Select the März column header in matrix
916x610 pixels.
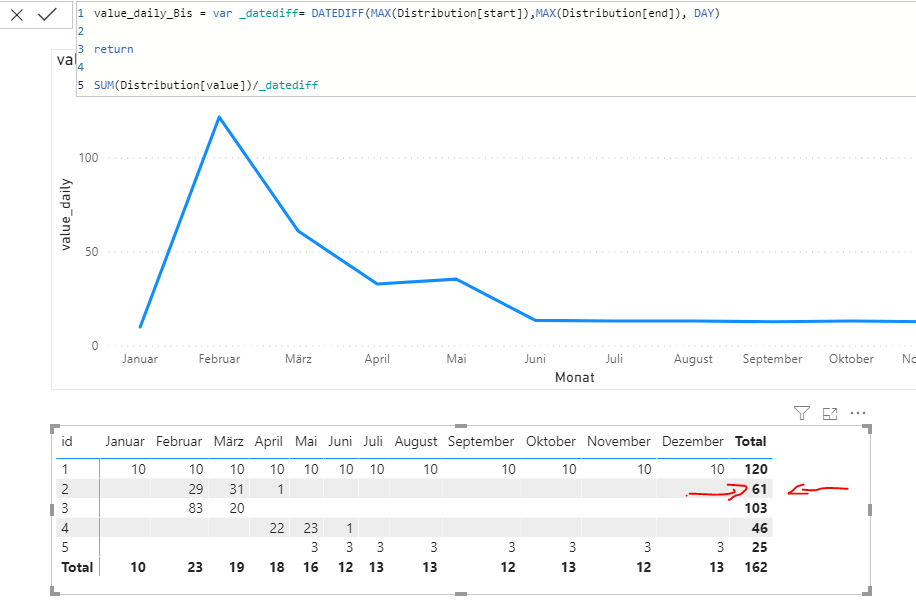pos(228,441)
